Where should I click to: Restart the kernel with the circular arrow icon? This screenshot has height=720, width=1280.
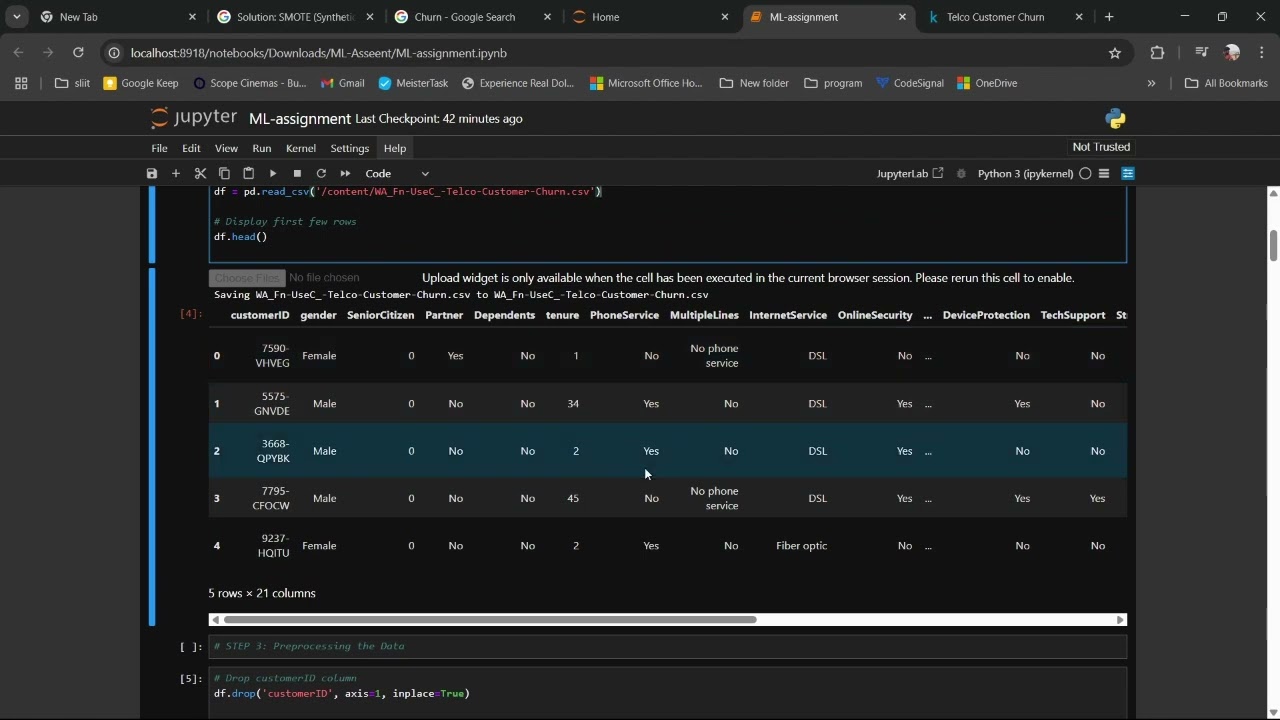tap(321, 174)
